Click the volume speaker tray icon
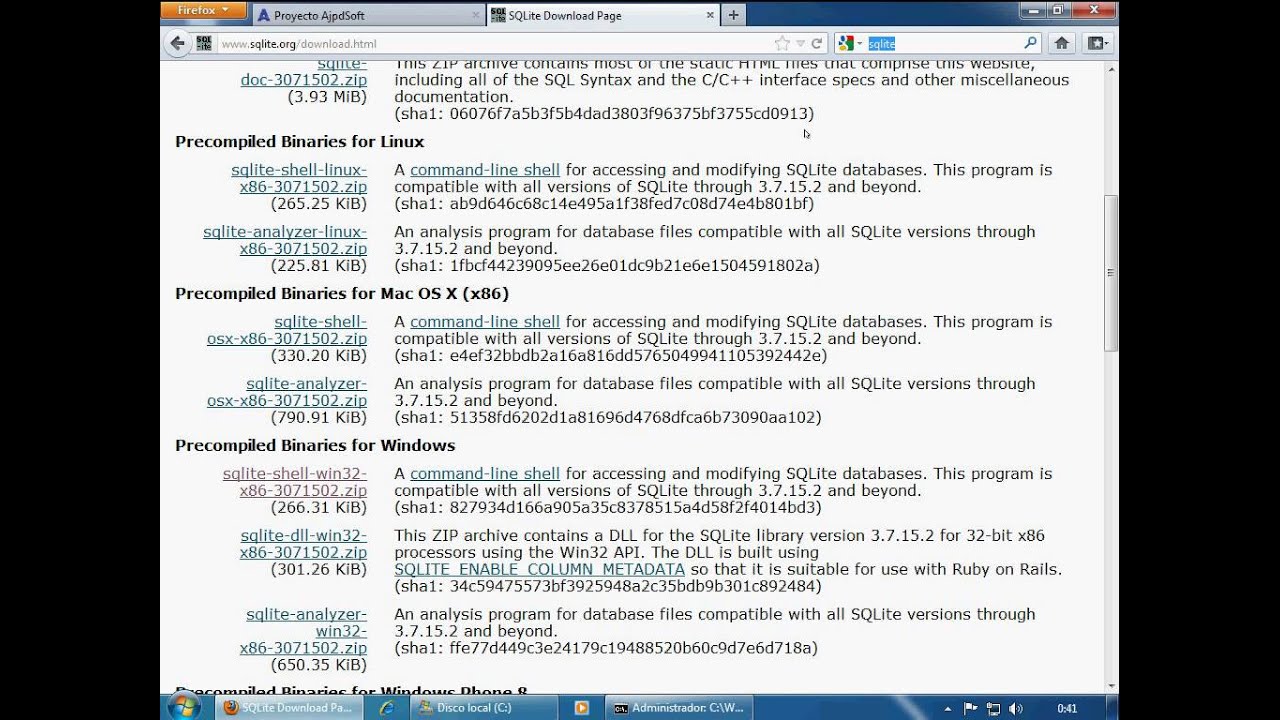Screen dimensions: 1280x720 click(1016, 708)
